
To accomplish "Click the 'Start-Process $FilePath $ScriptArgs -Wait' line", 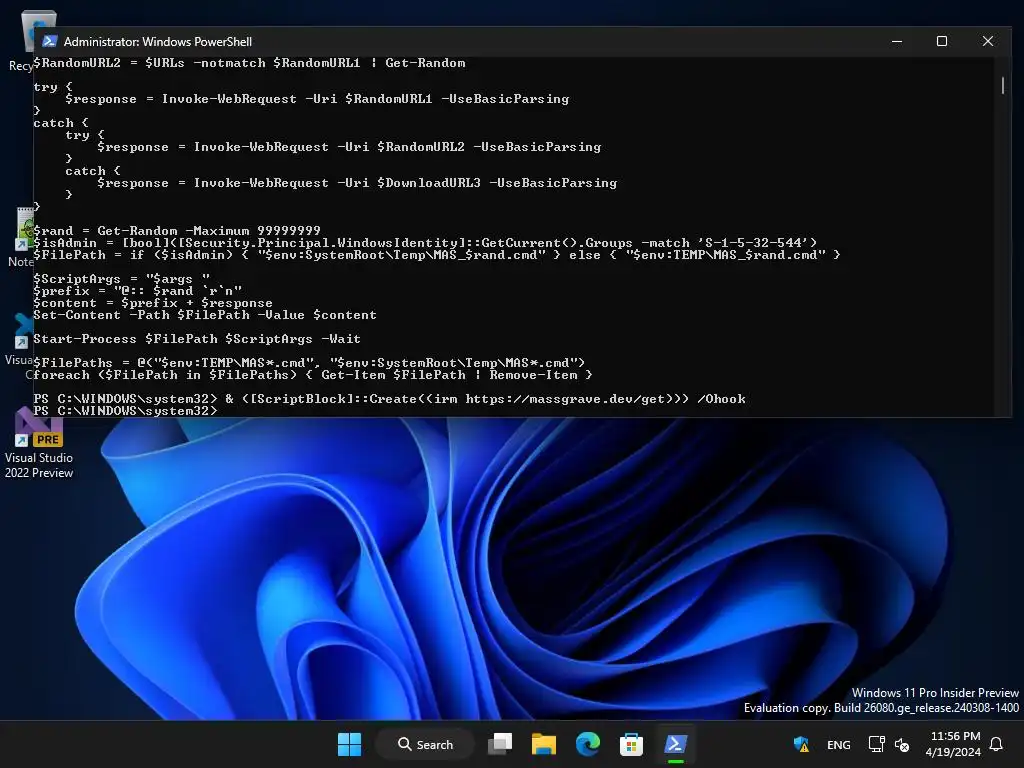I will [x=197, y=339].
